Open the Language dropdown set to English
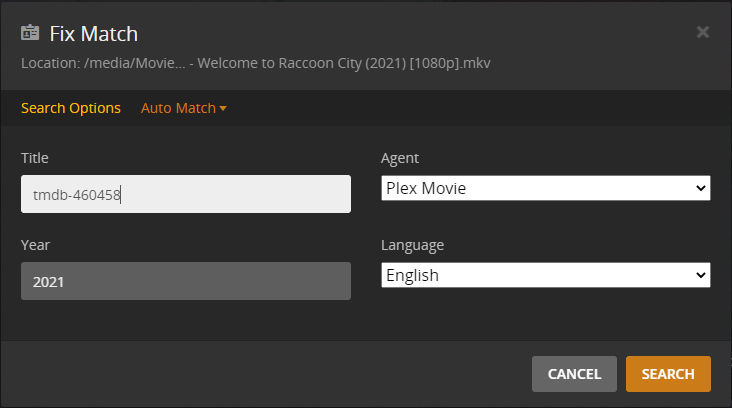732x408 pixels. 545,275
